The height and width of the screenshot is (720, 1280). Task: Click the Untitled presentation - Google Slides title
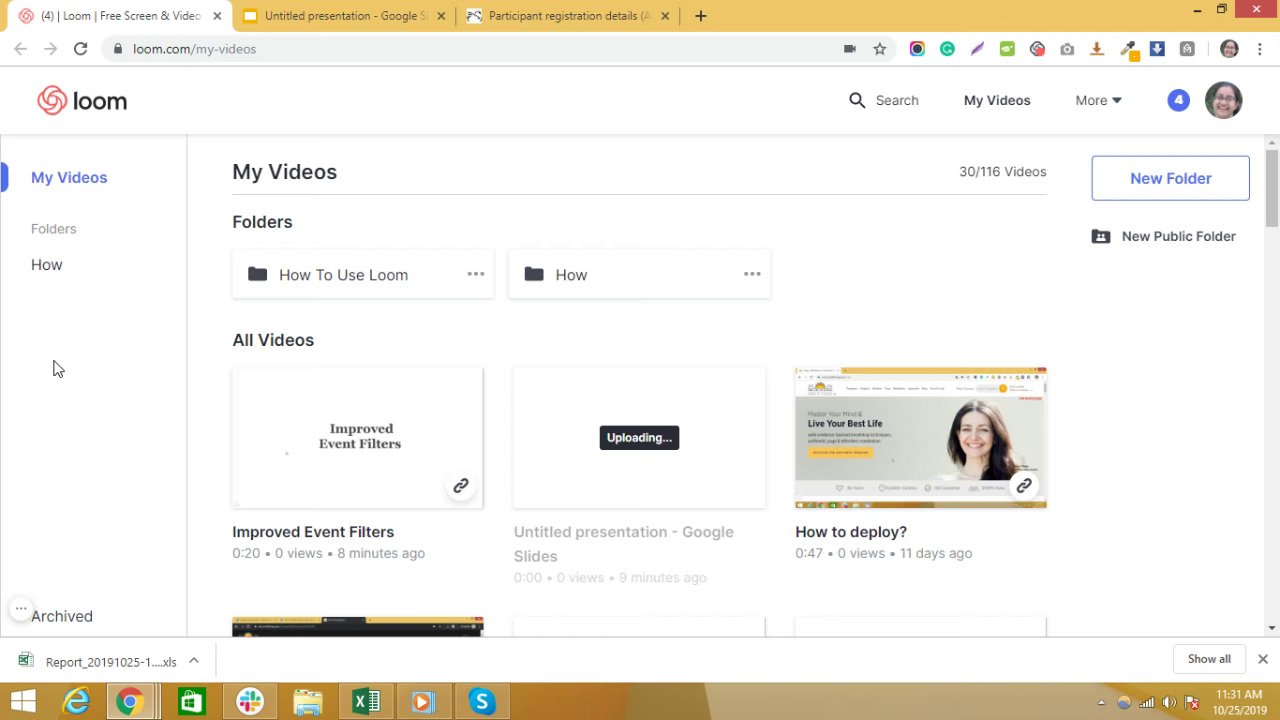point(623,544)
